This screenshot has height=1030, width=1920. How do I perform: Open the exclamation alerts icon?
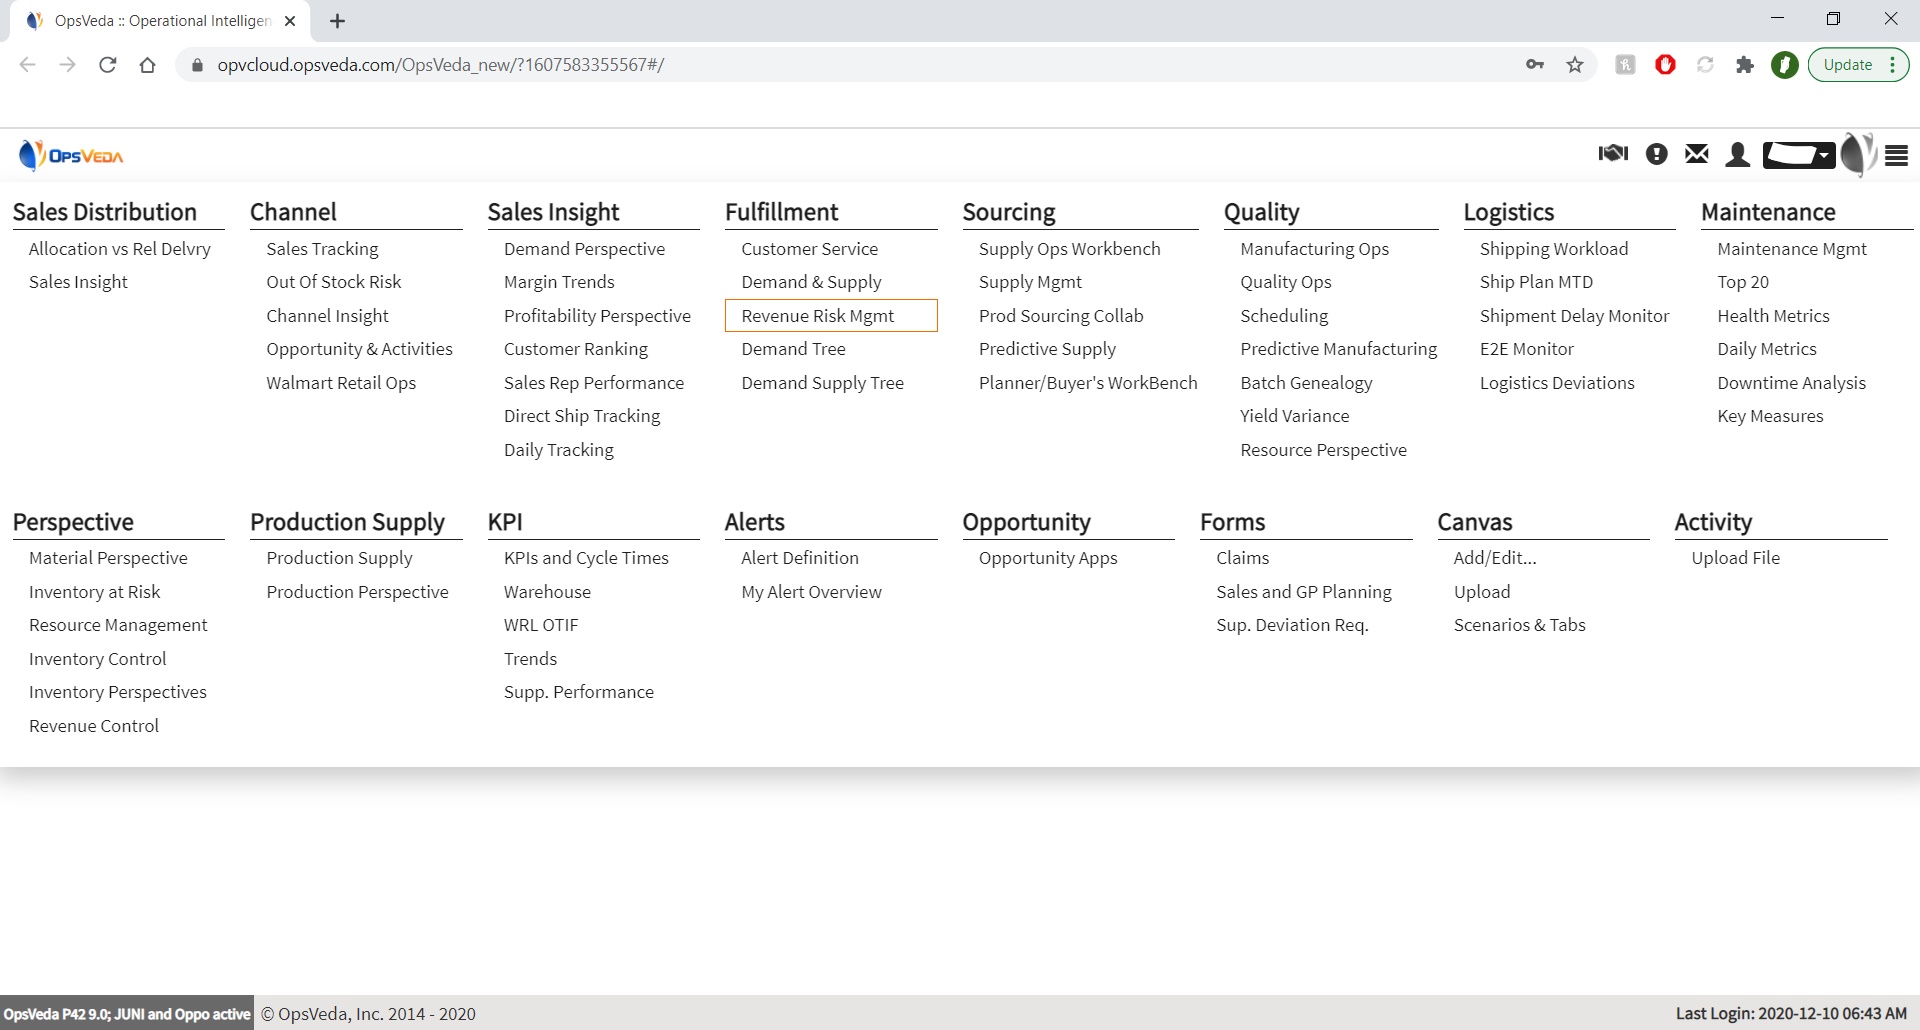tap(1656, 154)
